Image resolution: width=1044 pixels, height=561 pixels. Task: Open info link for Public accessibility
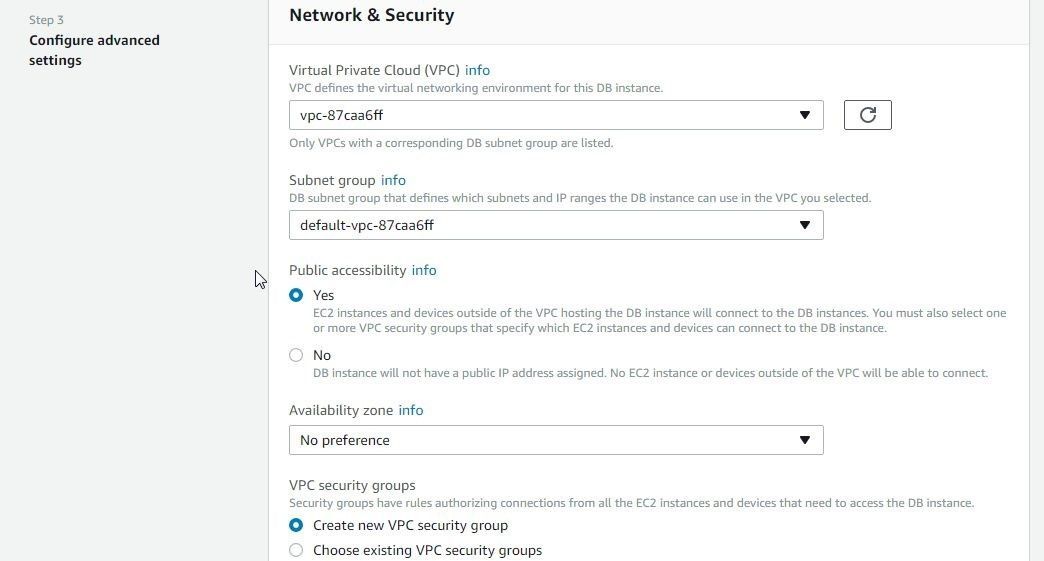click(423, 270)
